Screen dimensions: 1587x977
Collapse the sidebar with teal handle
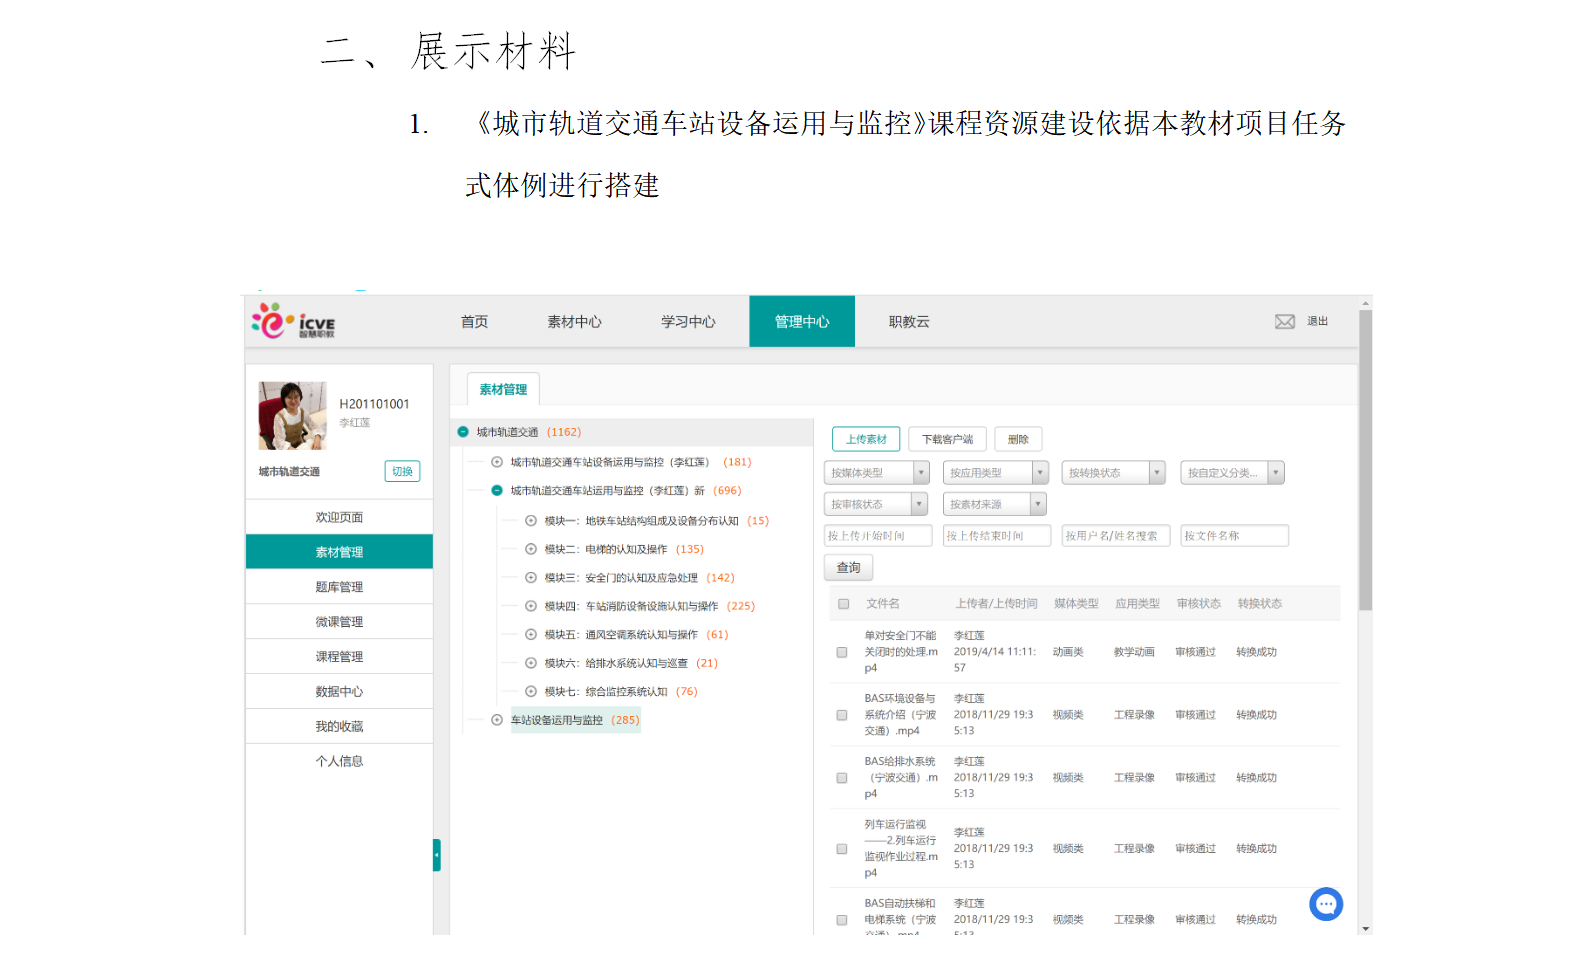click(x=437, y=855)
